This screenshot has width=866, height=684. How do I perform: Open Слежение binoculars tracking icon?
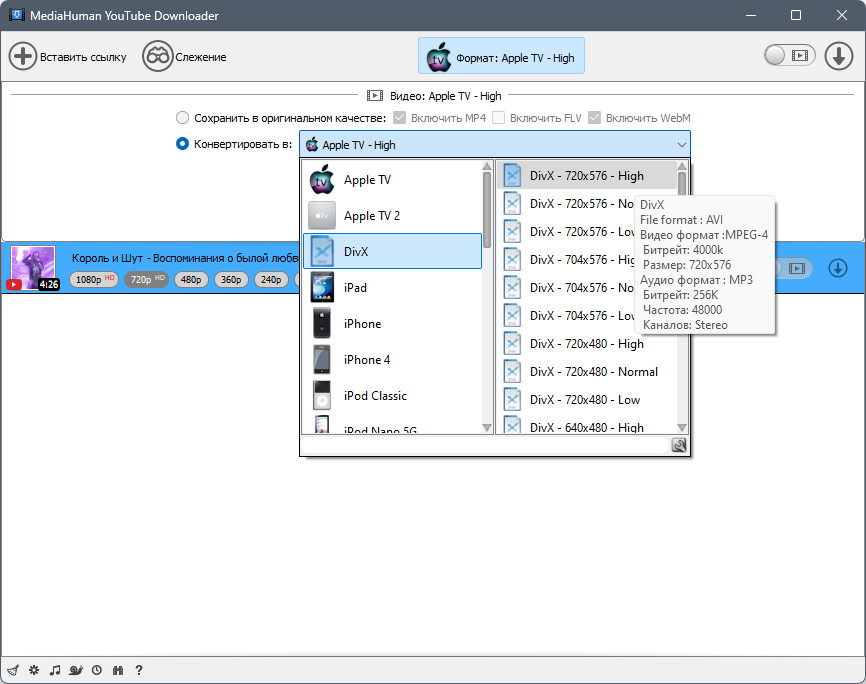[x=157, y=56]
